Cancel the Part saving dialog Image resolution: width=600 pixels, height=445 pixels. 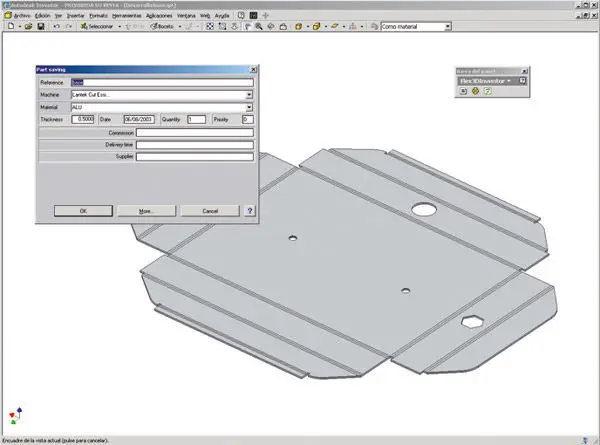210,211
